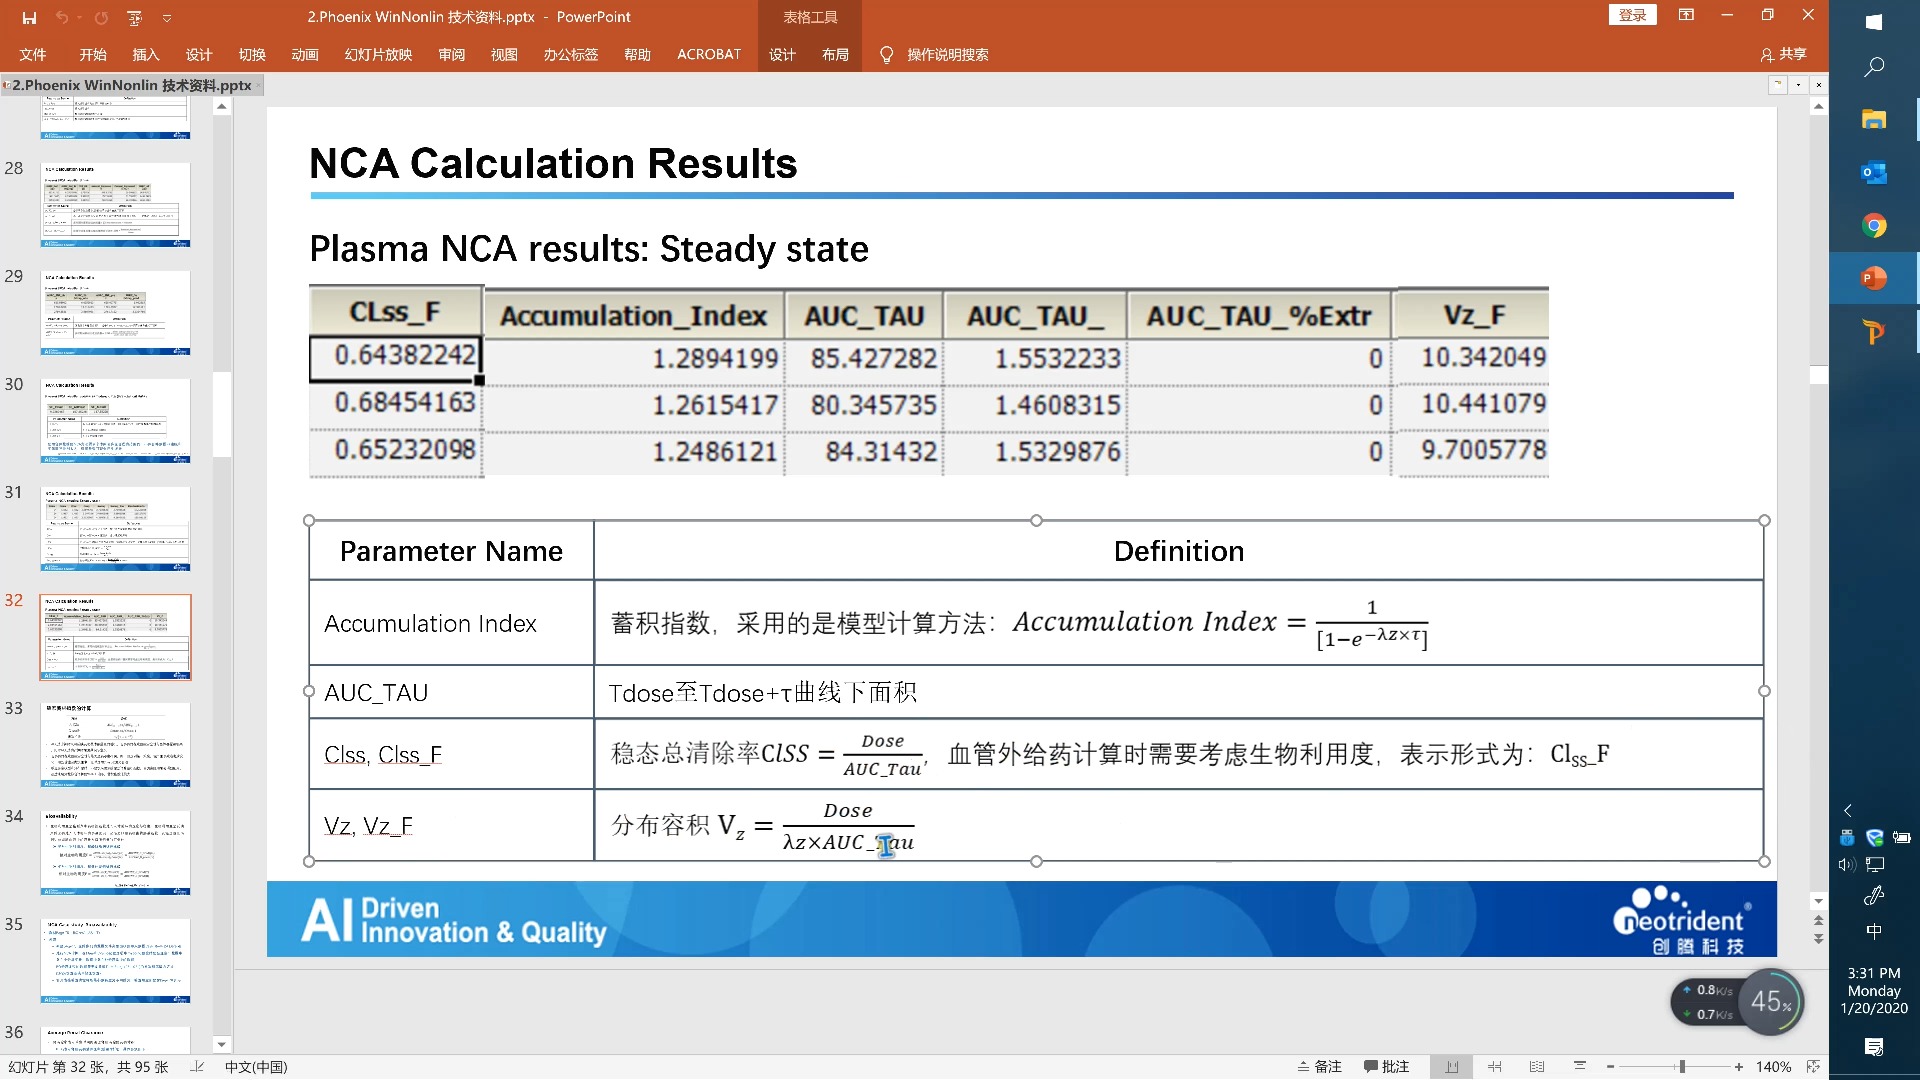This screenshot has height=1080, width=1920.
Task: Switch to the 动画 ribbon tab
Action: coord(305,54)
